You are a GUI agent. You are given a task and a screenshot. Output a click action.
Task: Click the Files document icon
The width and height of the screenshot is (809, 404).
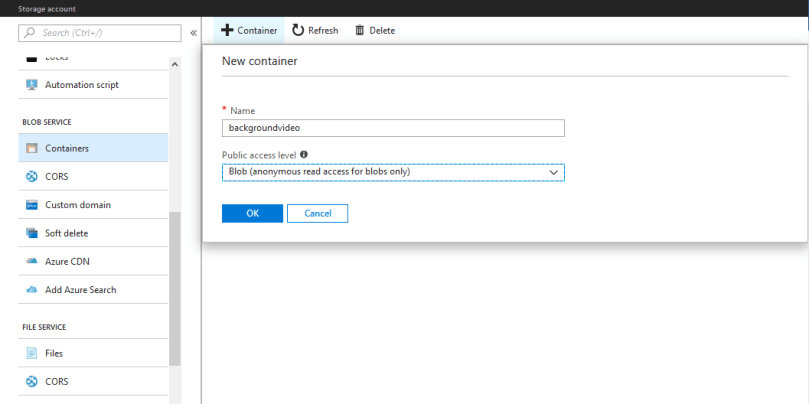coord(31,353)
